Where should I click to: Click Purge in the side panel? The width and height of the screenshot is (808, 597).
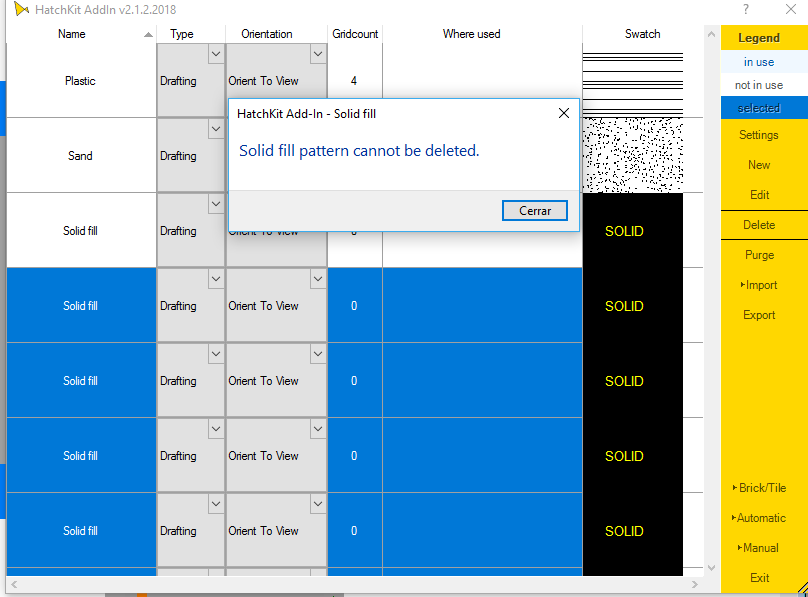click(x=759, y=255)
